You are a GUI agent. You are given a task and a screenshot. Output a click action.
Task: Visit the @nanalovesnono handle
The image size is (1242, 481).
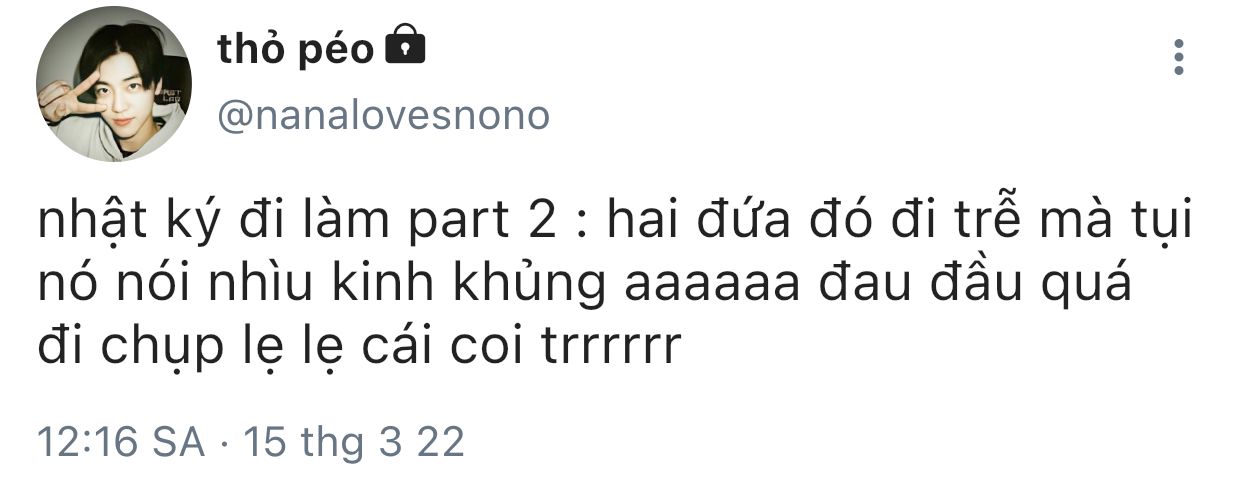coord(383,116)
